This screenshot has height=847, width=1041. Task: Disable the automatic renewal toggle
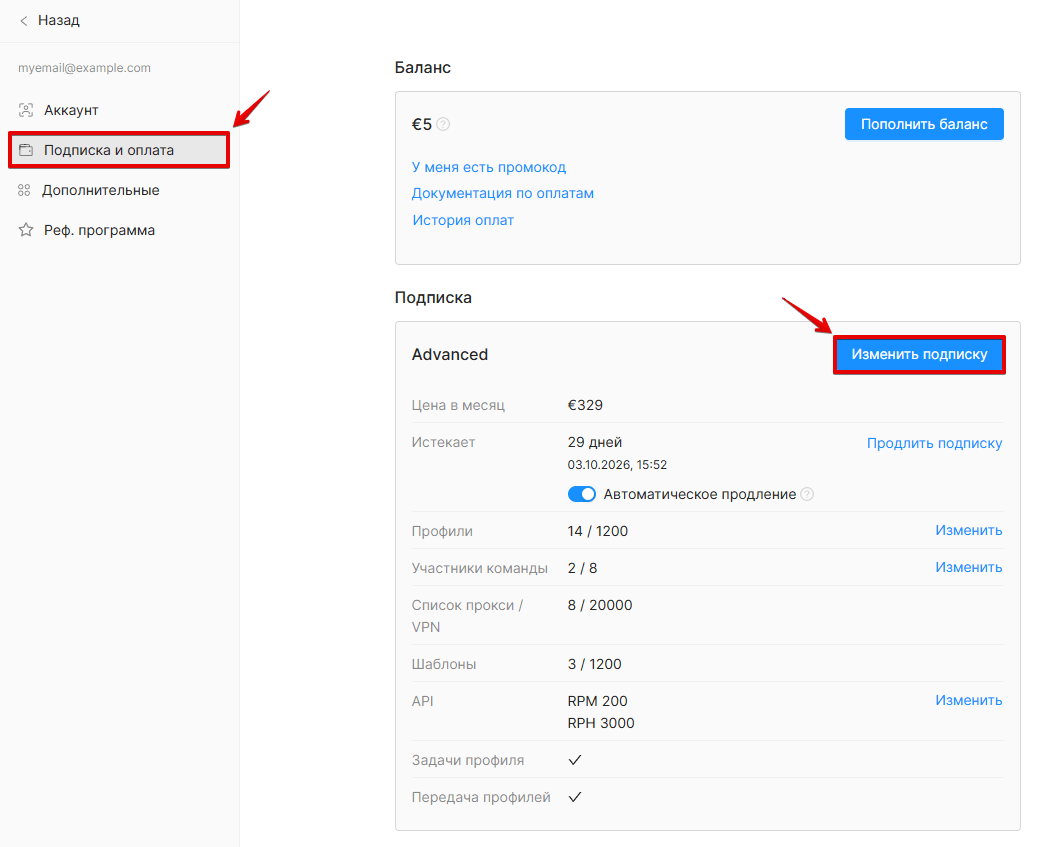click(582, 495)
